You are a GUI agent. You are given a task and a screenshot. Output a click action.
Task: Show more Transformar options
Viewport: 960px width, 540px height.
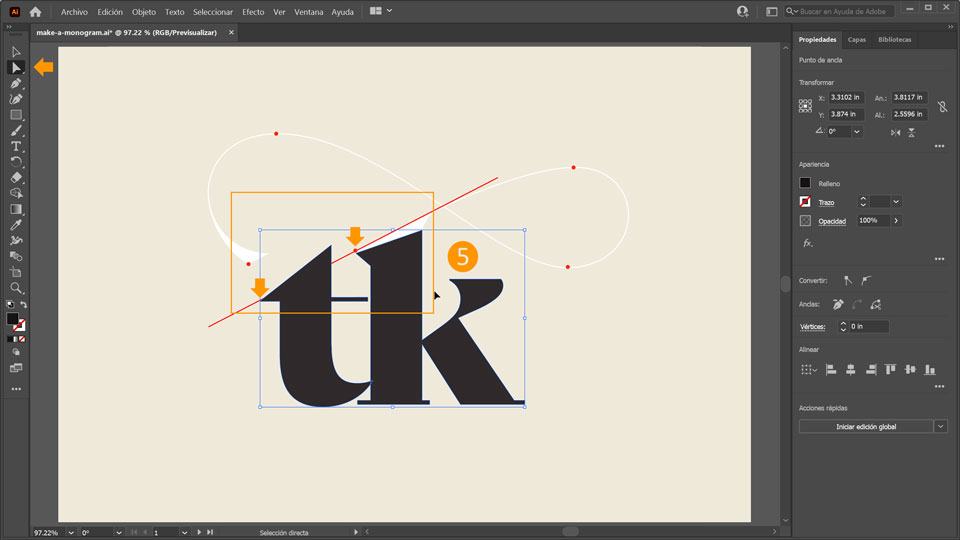(x=939, y=146)
